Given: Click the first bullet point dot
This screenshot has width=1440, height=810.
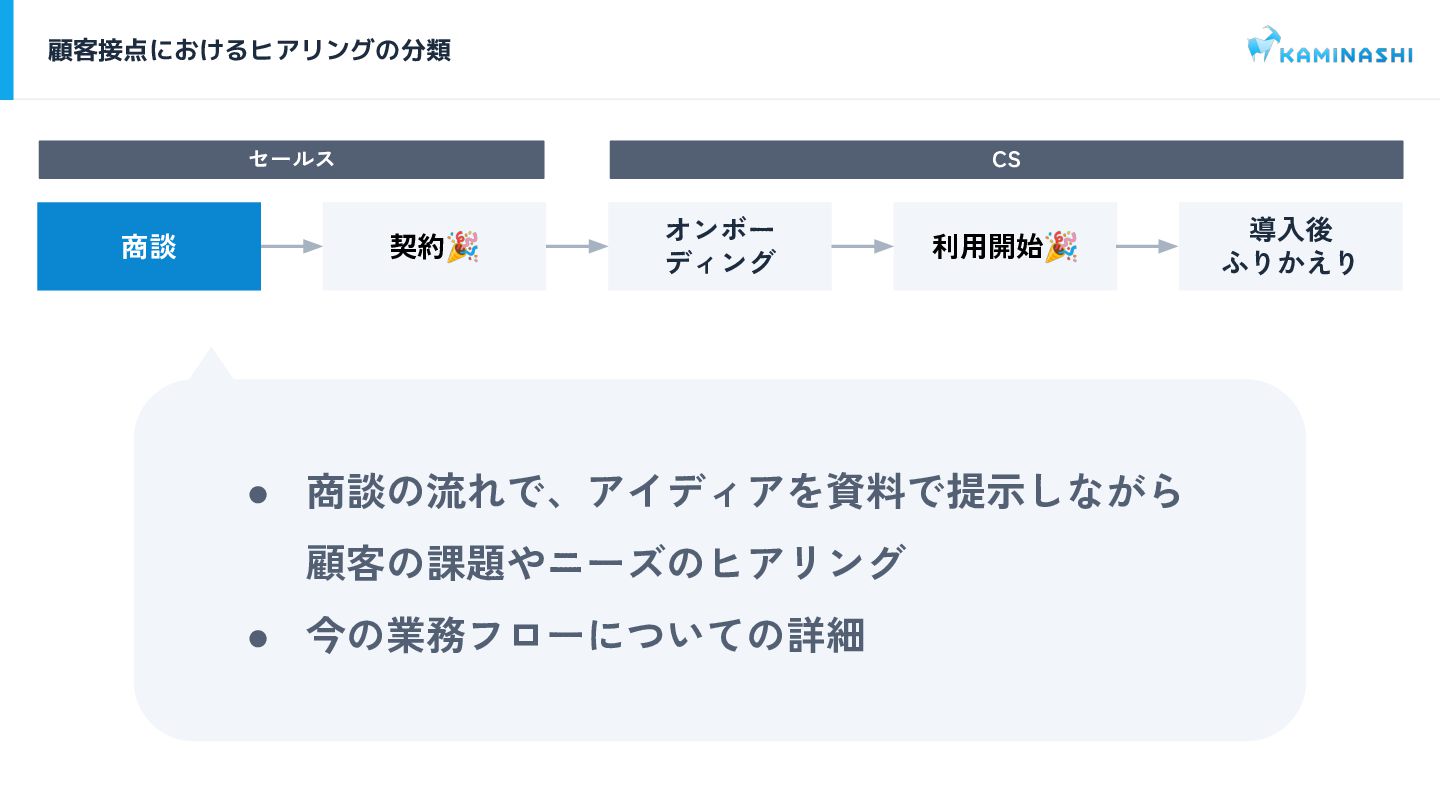Looking at the screenshot, I should coord(258,494).
